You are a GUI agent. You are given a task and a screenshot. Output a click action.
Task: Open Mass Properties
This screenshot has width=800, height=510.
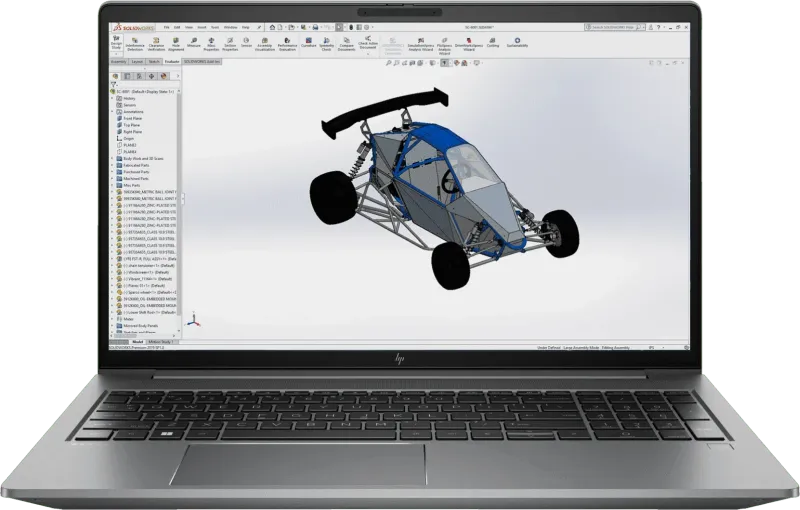coord(211,44)
